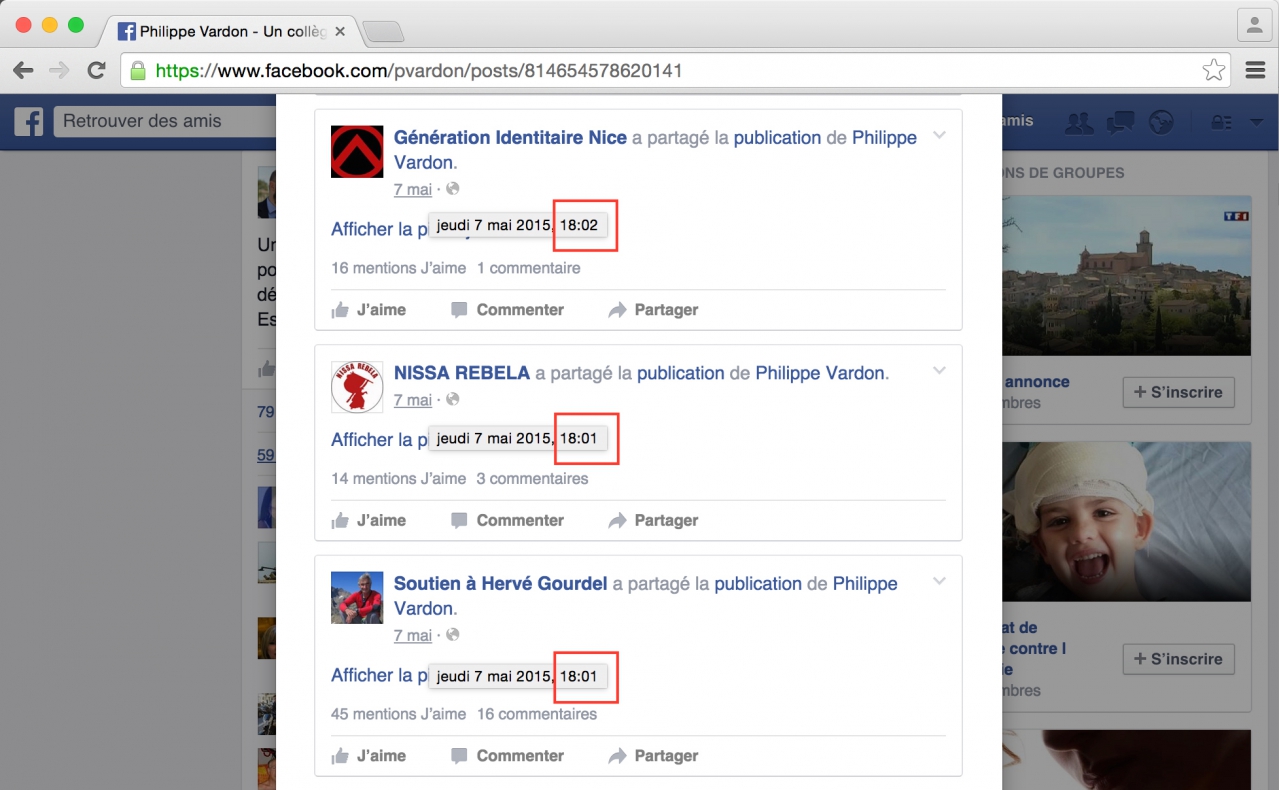Click 'Philippe Vardon' link in NISSA REBELA post

click(820, 373)
